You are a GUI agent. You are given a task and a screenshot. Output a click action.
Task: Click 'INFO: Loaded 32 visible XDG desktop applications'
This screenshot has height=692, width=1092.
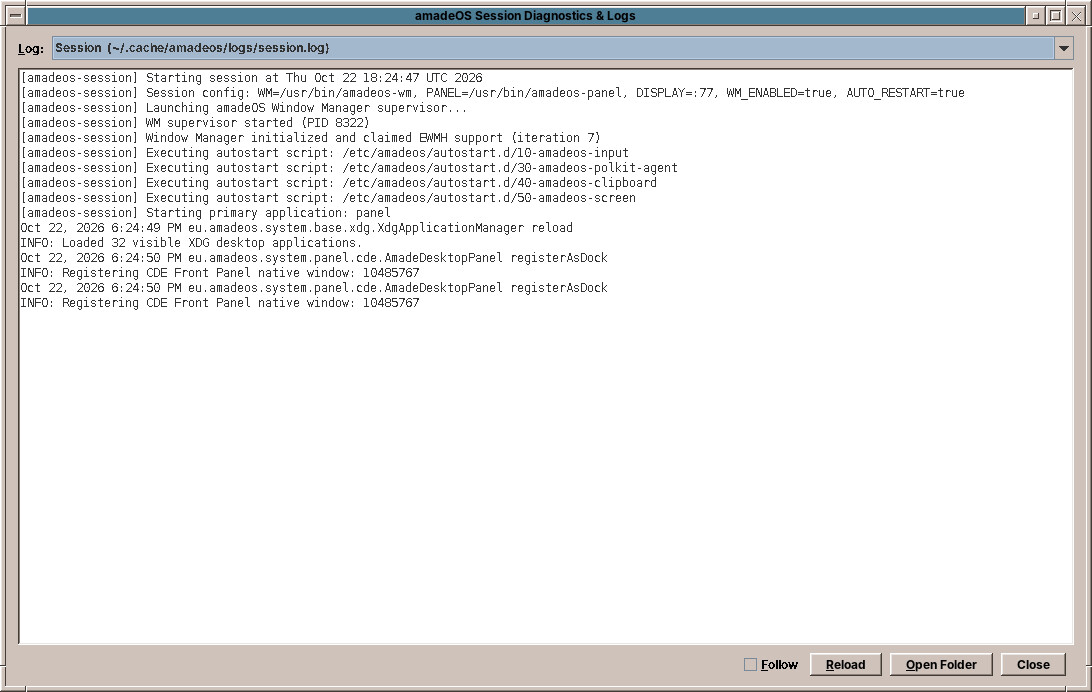(x=192, y=243)
